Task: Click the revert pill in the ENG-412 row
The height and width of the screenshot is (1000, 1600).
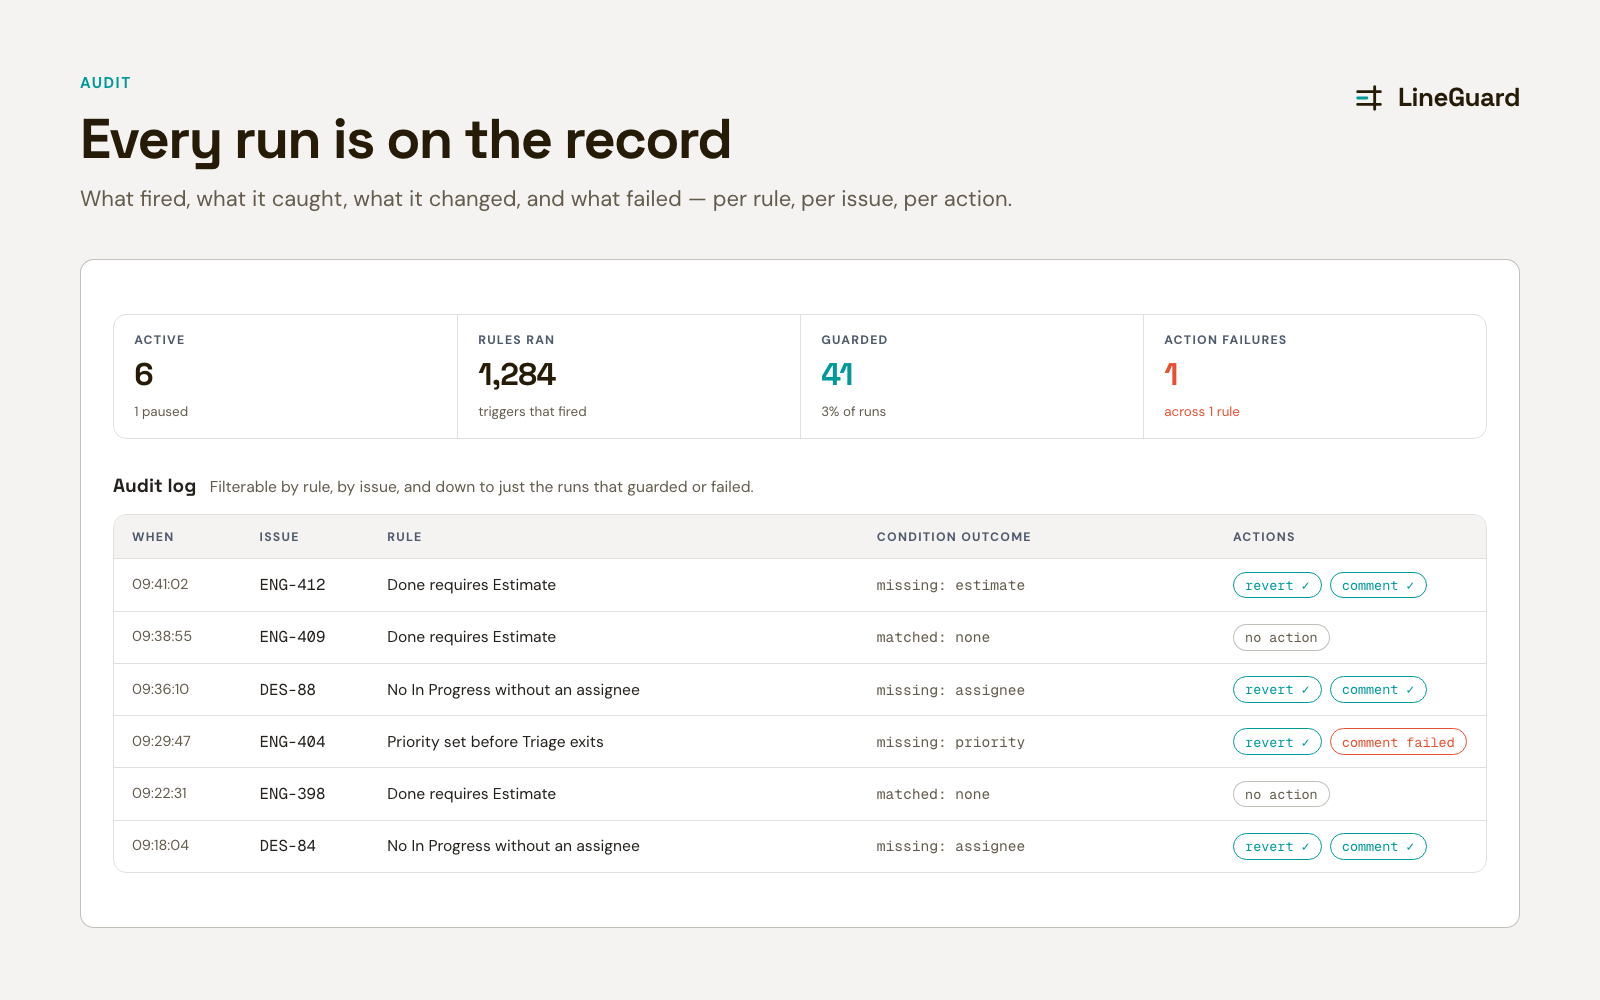Action: pos(1277,585)
